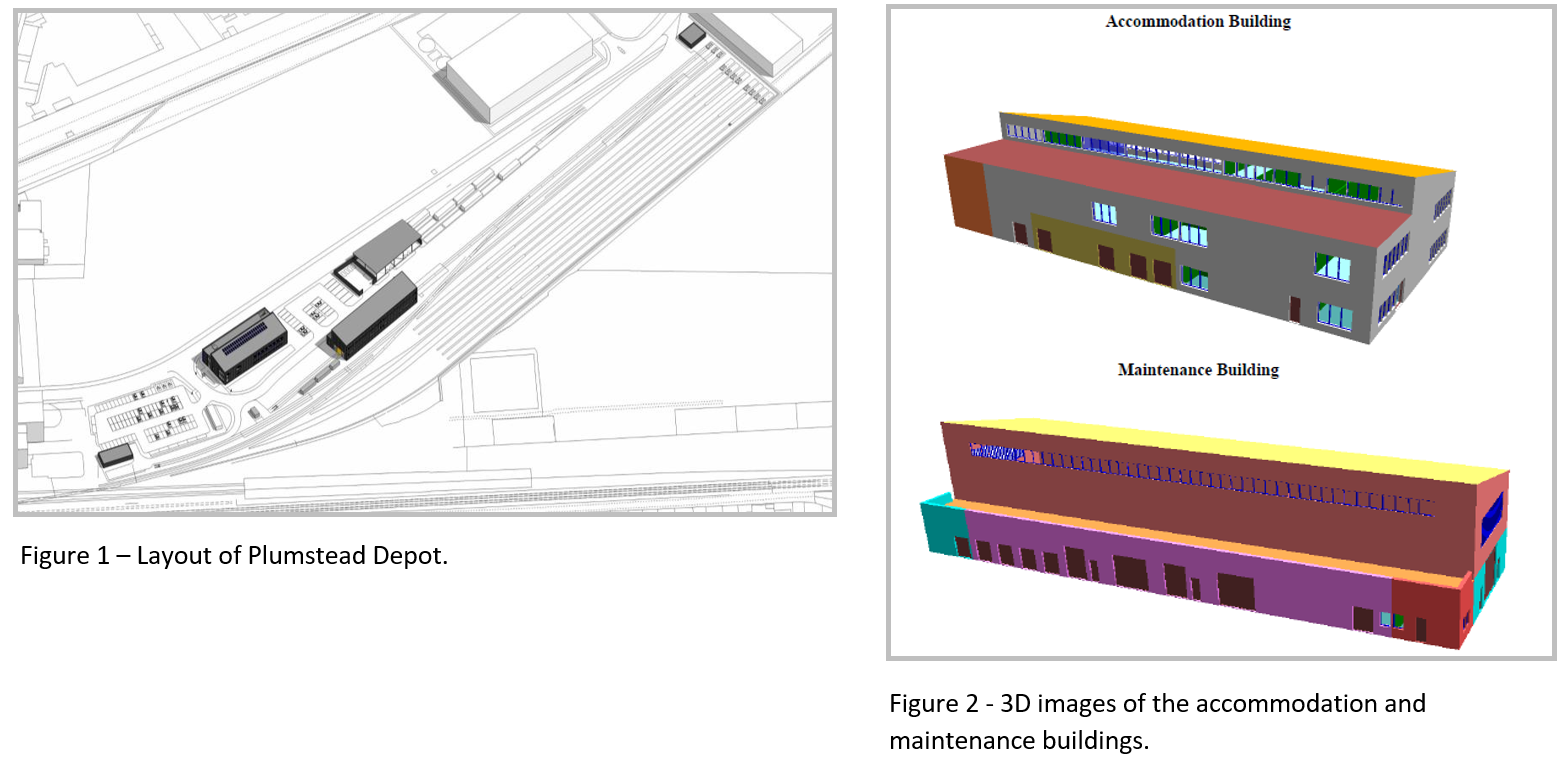The image size is (1564, 758).
Task: Click the 'Maintenance Building' heading
Action: coord(1198,370)
